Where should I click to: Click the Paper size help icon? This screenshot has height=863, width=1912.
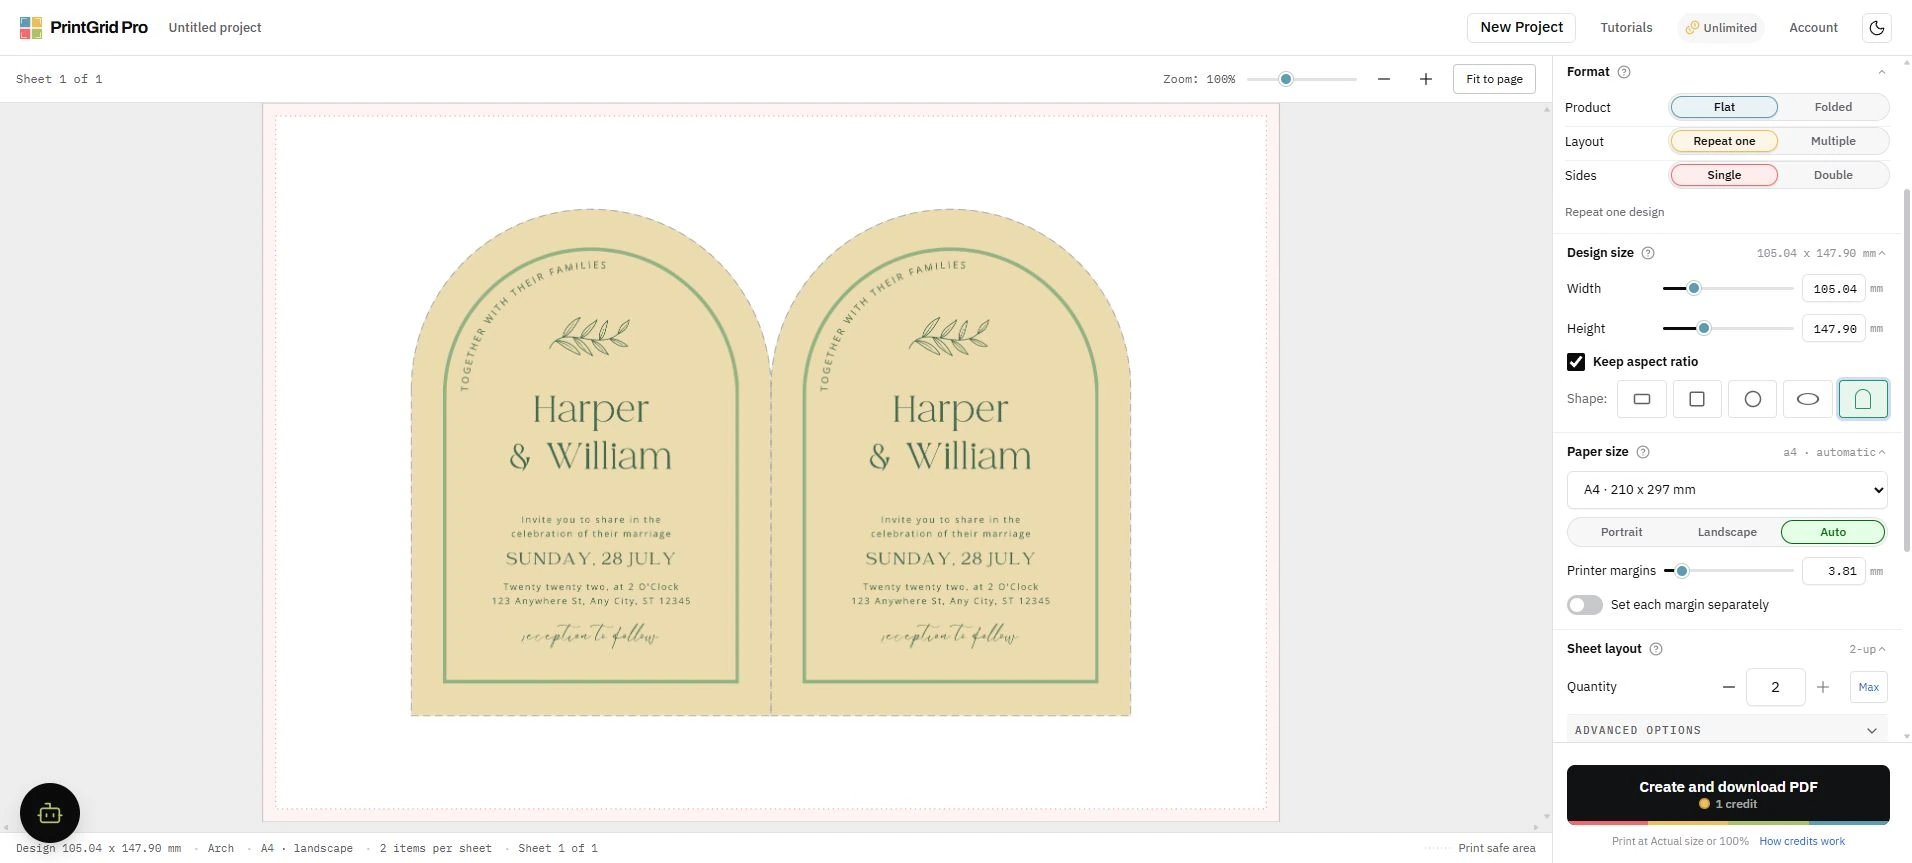click(x=1642, y=452)
